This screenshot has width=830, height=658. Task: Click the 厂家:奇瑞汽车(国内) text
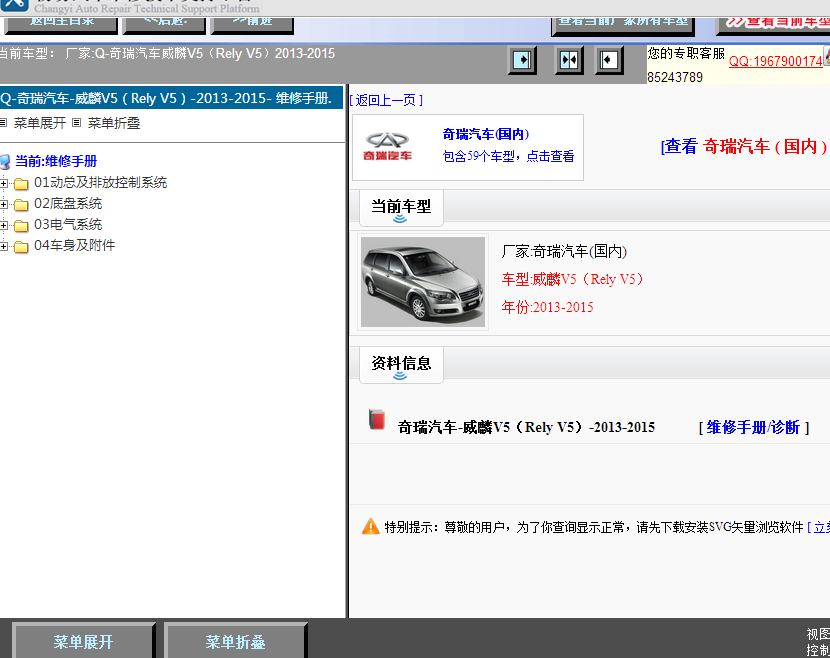click(564, 251)
